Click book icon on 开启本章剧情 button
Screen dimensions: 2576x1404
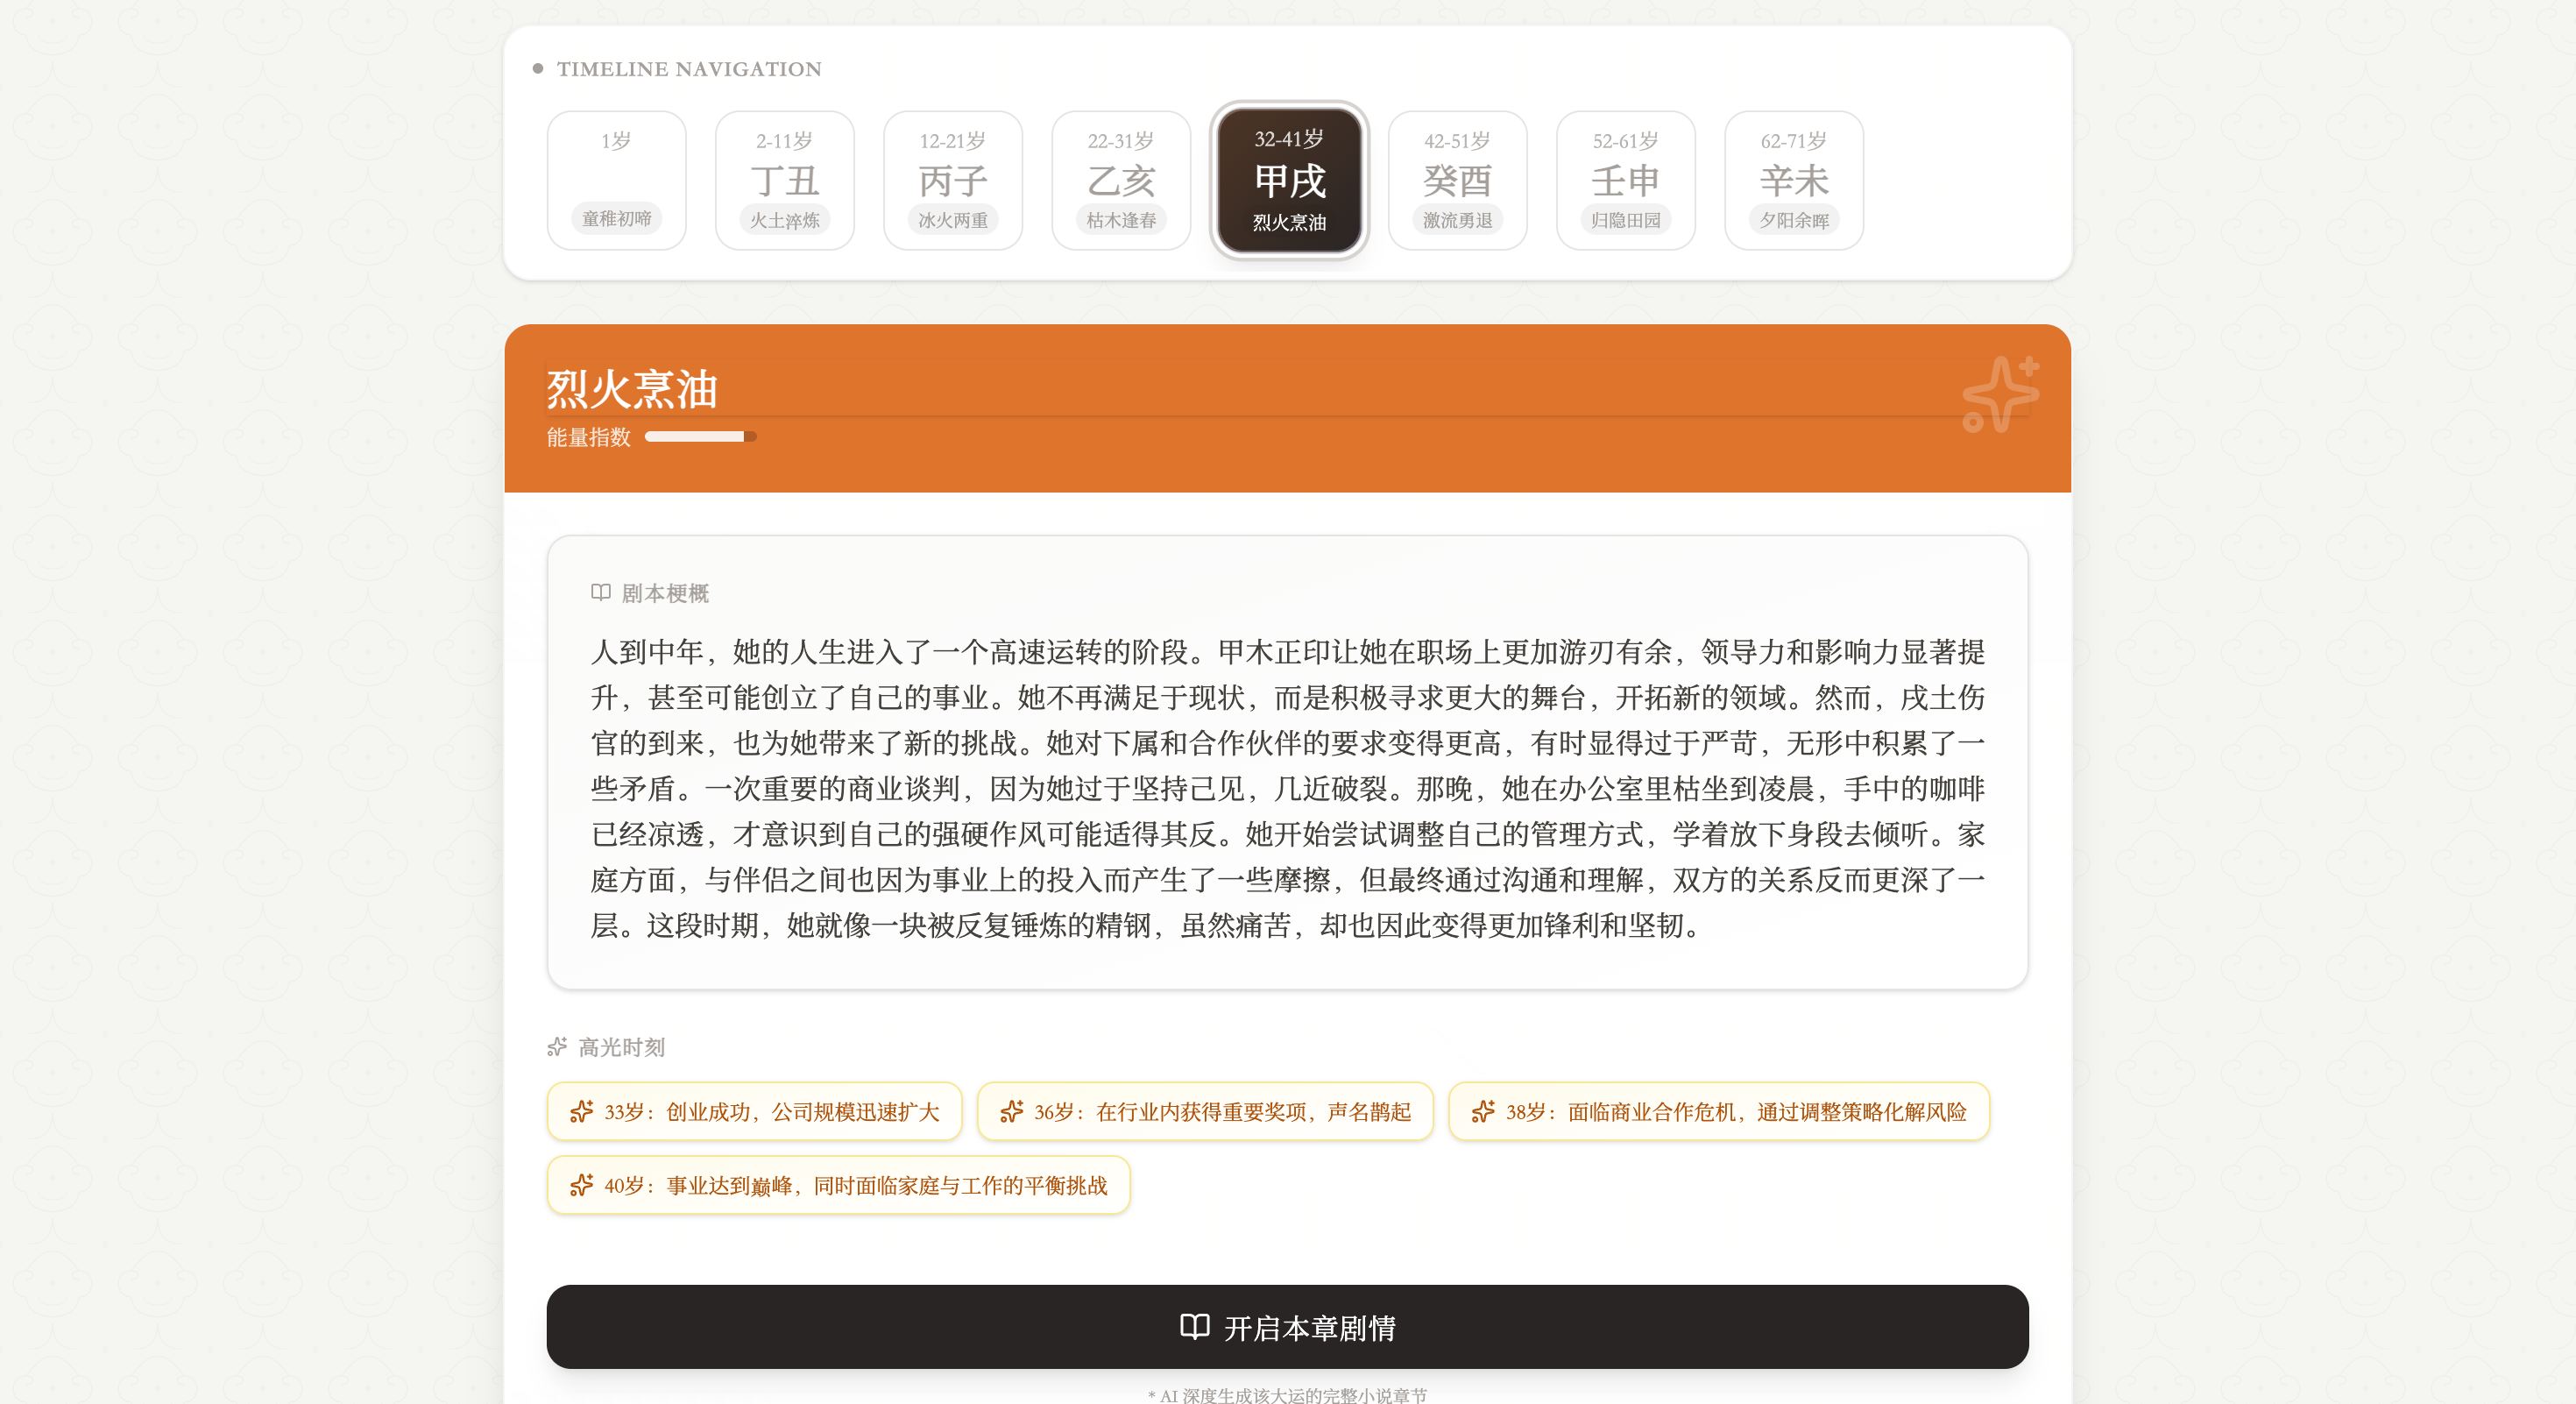[x=1194, y=1327]
